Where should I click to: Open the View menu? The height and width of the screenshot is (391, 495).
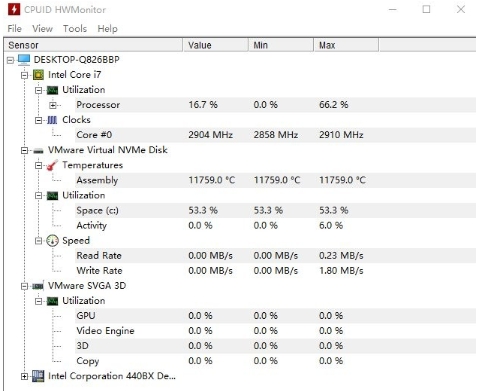(x=42, y=29)
